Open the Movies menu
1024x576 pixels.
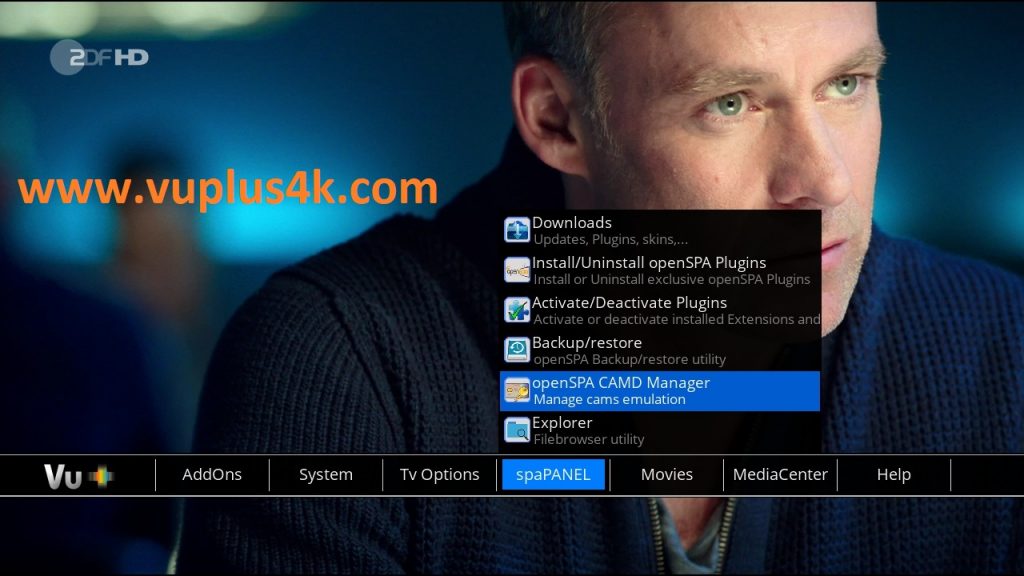667,475
